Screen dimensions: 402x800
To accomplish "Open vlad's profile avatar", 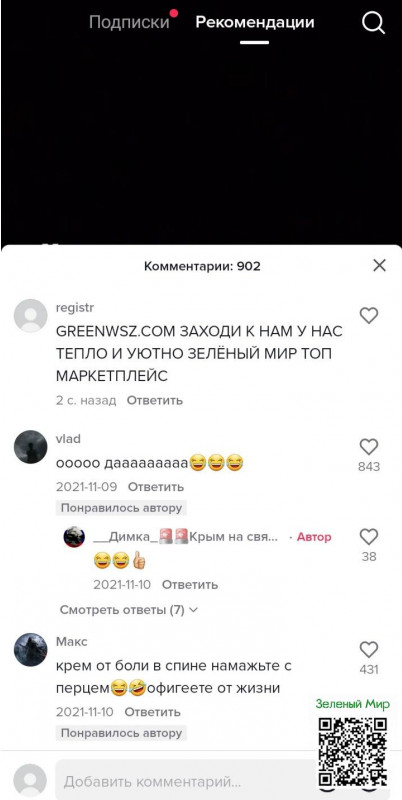I will (x=31, y=447).
